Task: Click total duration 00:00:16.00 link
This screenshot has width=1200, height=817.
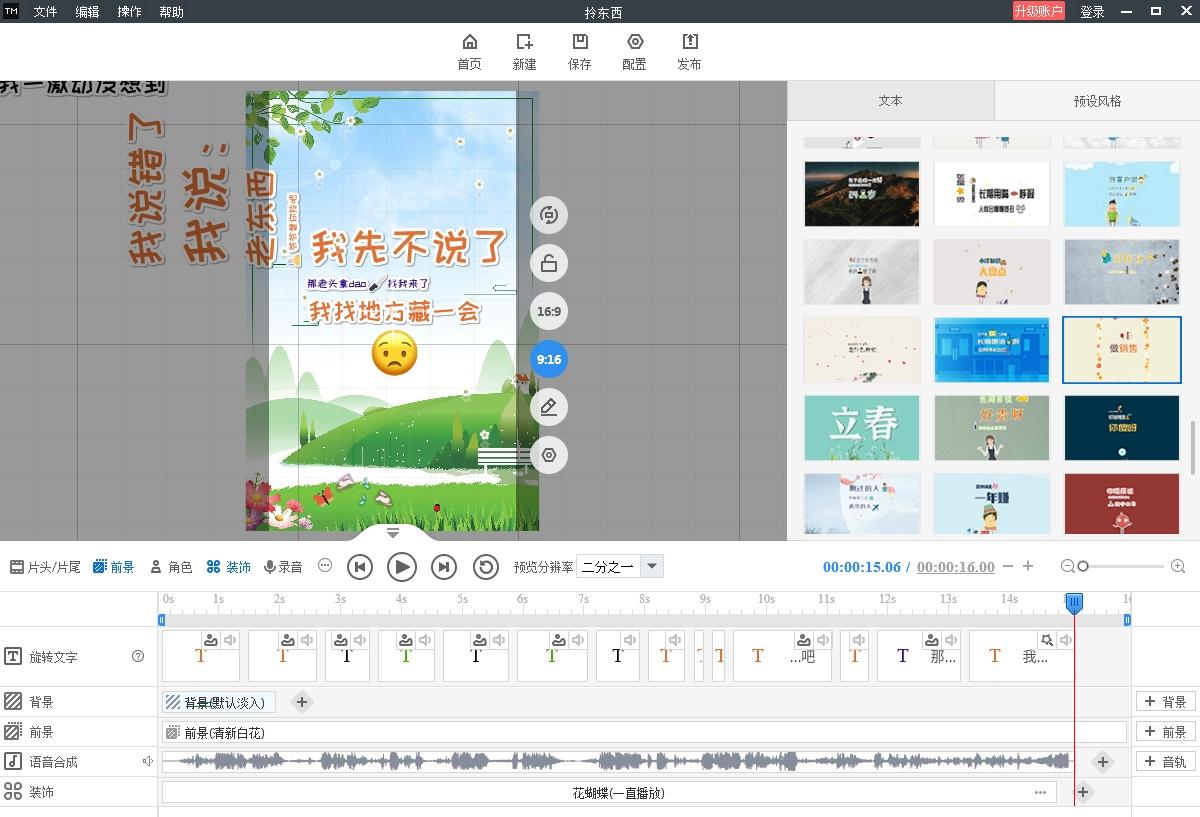Action: pyautogui.click(x=955, y=567)
